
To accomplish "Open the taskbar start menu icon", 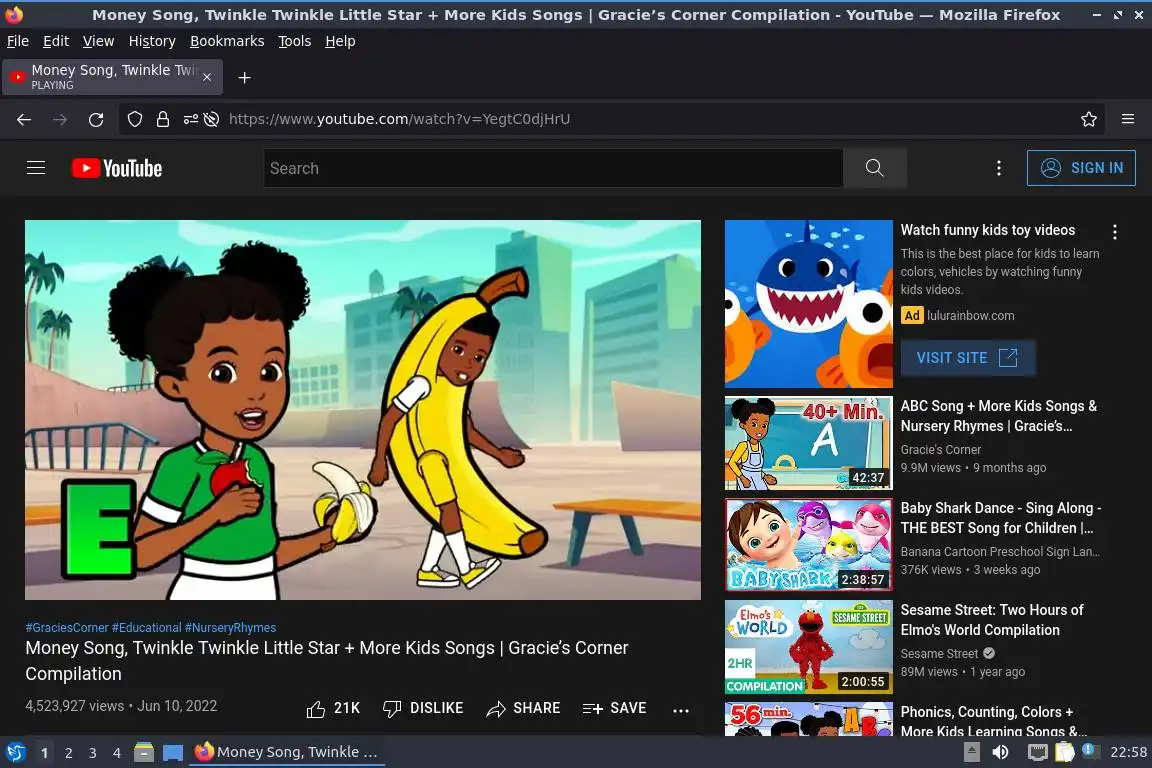I will 15,752.
